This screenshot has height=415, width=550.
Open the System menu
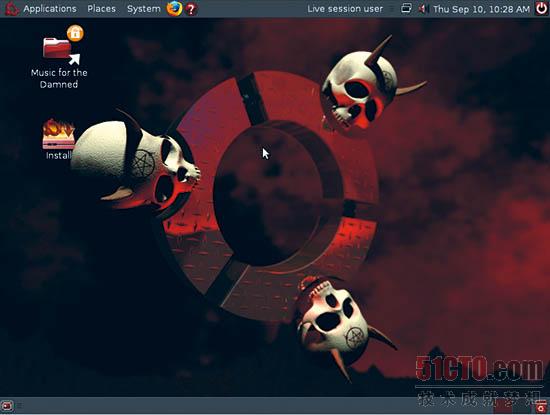(144, 9)
